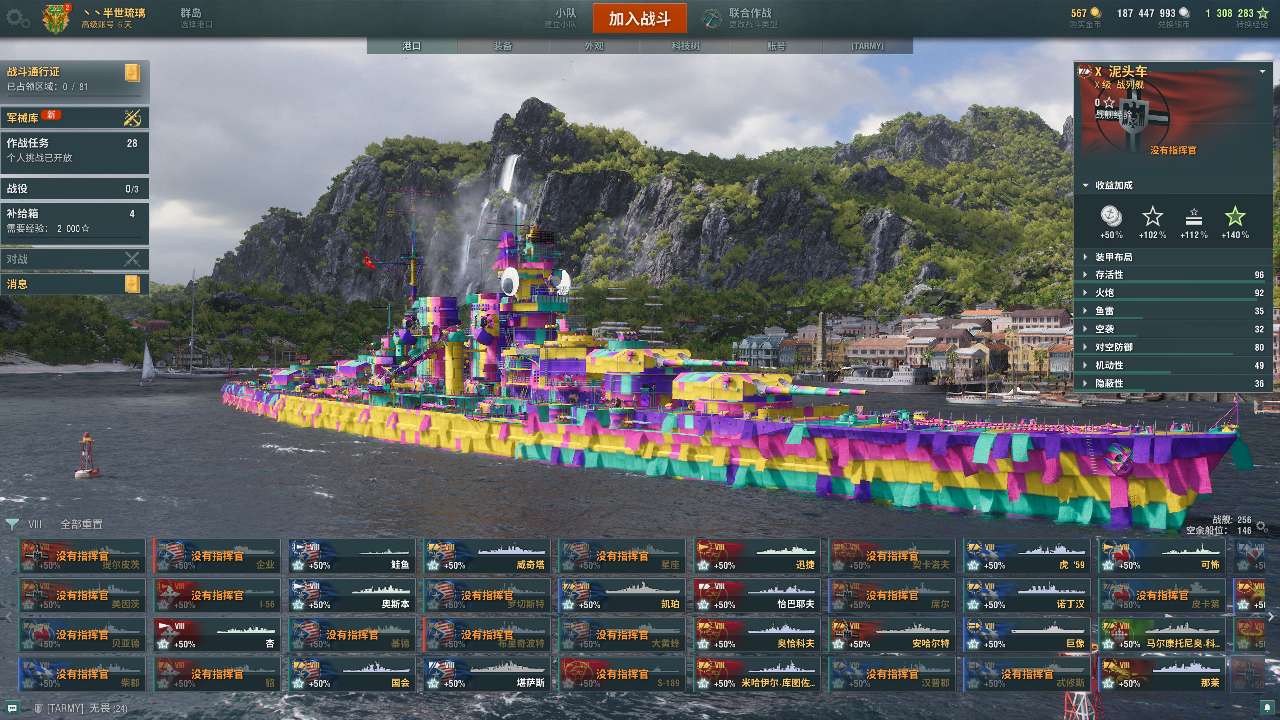Click the free XP star icon
1280x720 pixels.
(1262, 13)
